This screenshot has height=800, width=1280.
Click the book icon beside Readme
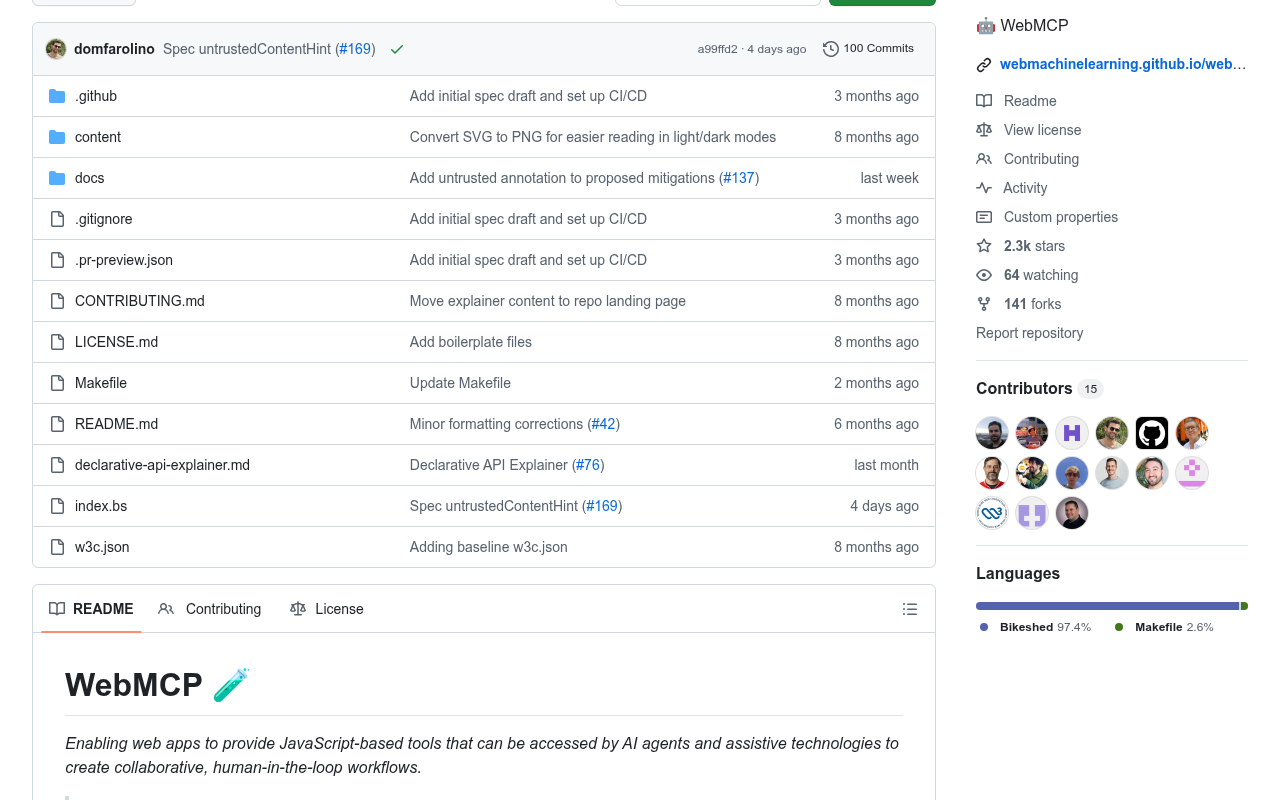click(984, 100)
